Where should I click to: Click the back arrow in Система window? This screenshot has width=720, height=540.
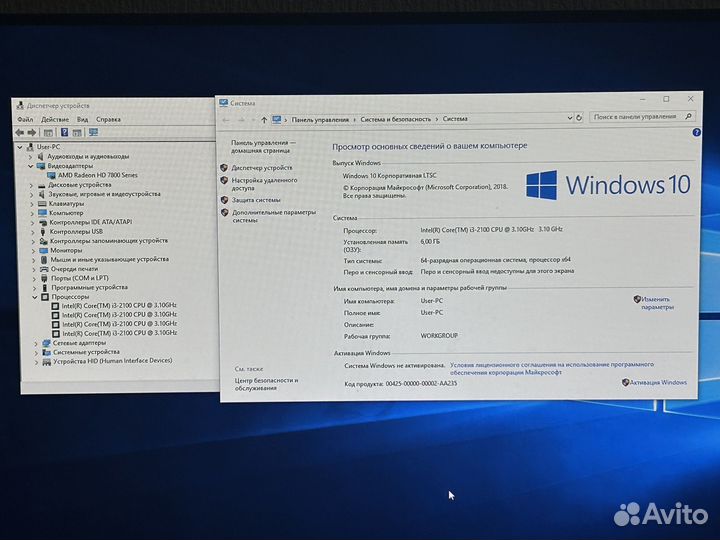(x=226, y=120)
